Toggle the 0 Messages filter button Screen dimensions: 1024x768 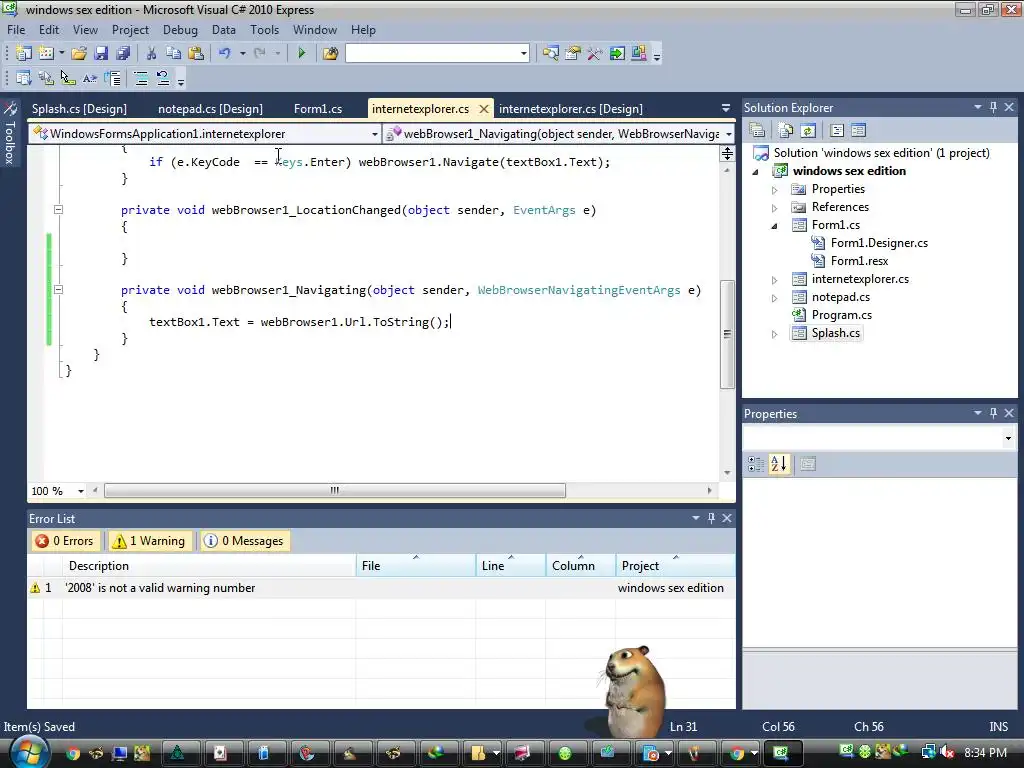244,541
